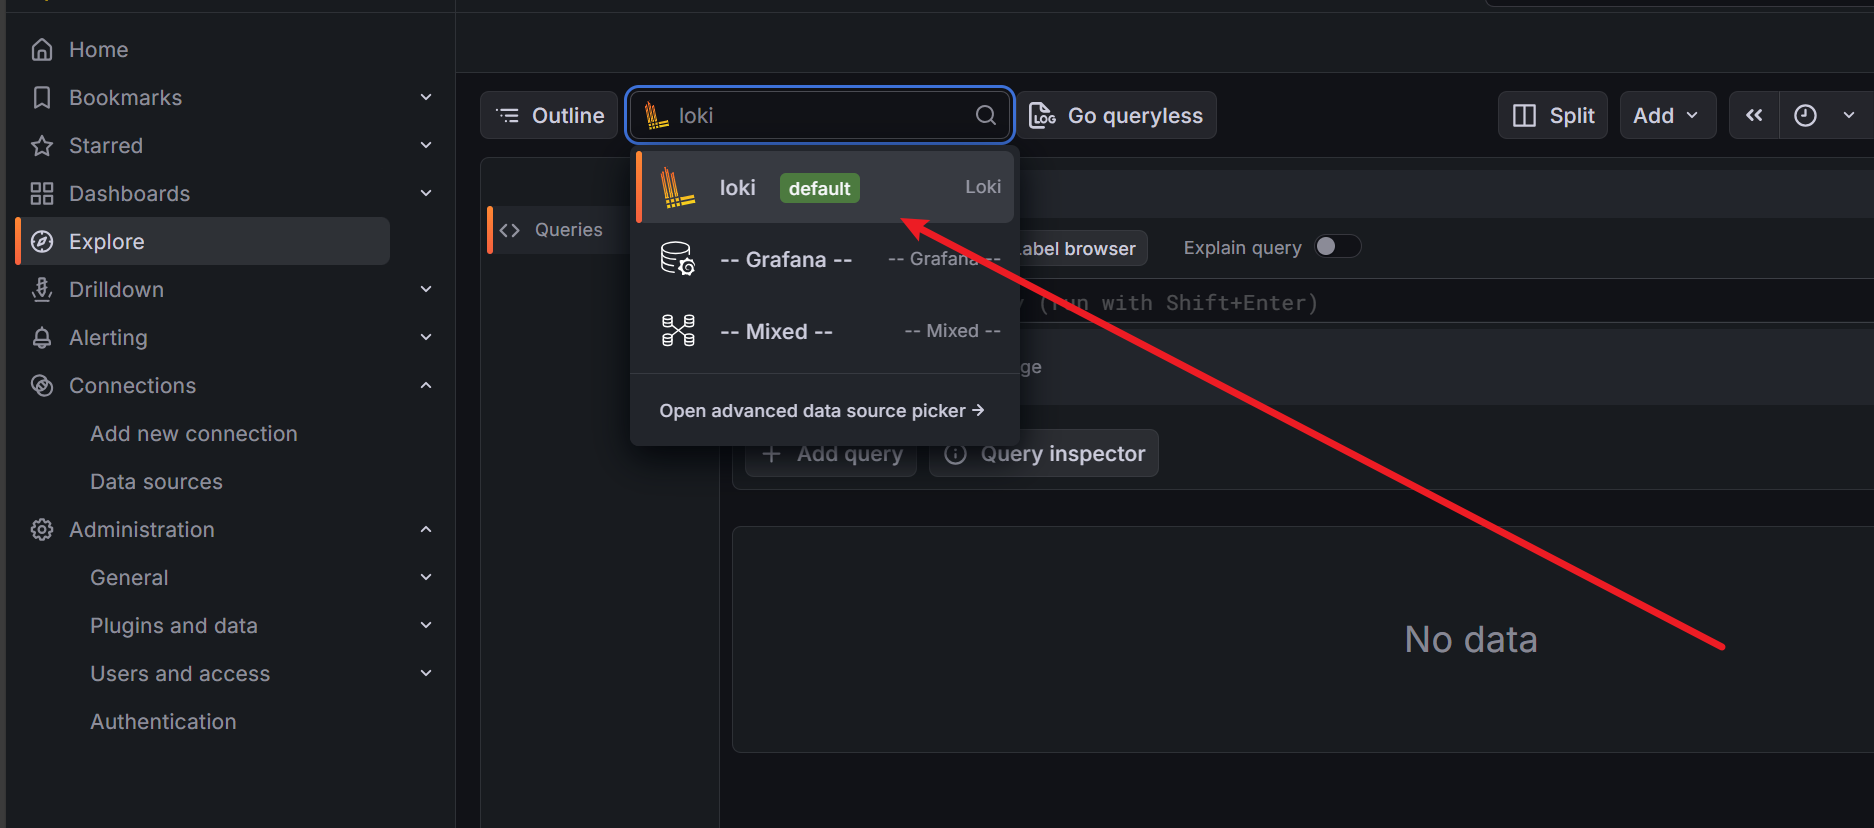Viewport: 1874px width, 828px height.
Task: Expand the Dashboards section chevron
Action: coord(426,193)
